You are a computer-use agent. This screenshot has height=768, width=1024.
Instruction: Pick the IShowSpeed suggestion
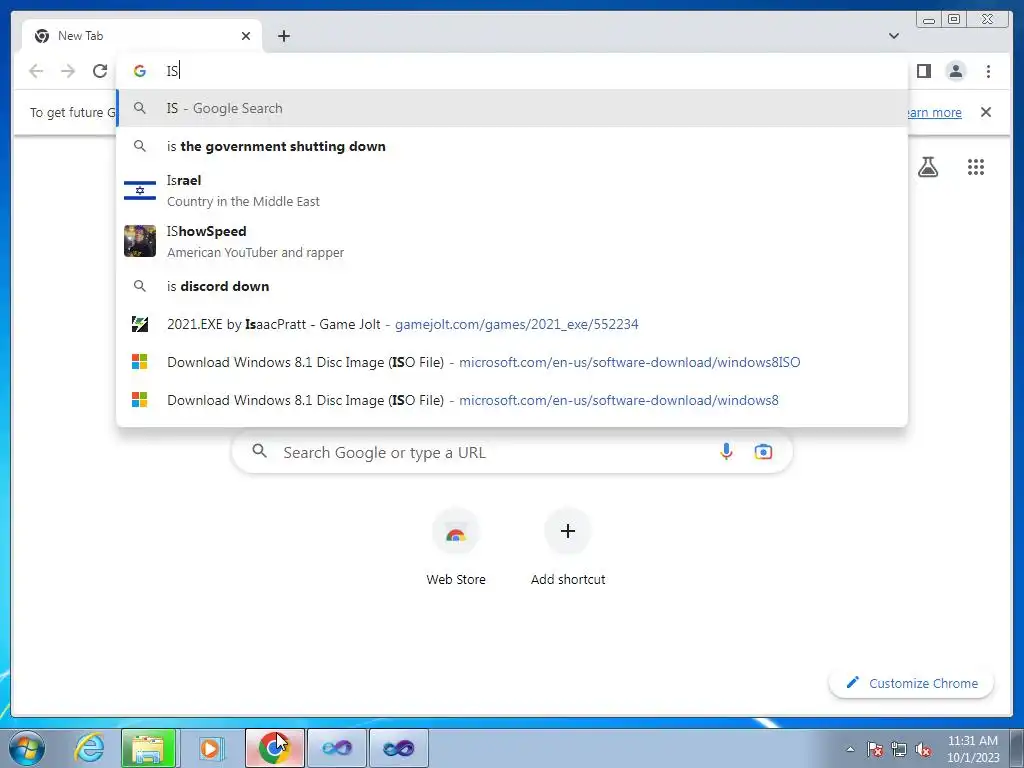[x=512, y=242]
